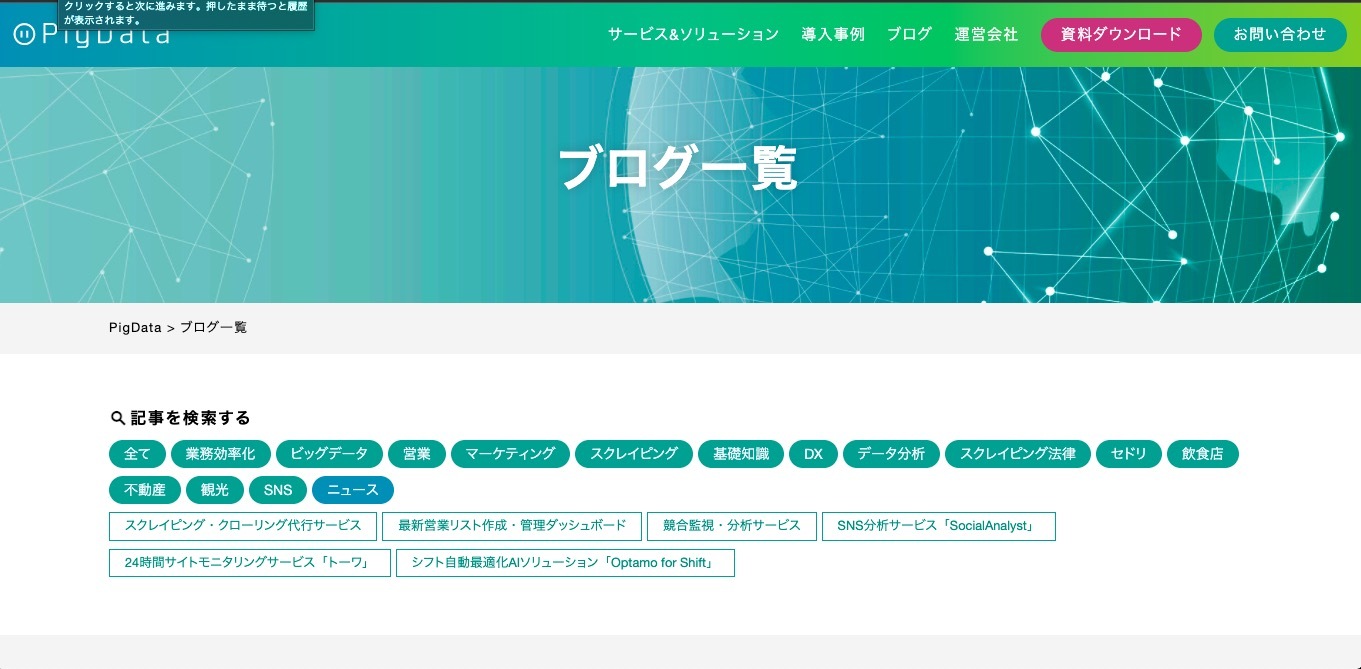The image size is (1361, 669).
Task: Click the PigData logo icon
Action: click(24, 35)
